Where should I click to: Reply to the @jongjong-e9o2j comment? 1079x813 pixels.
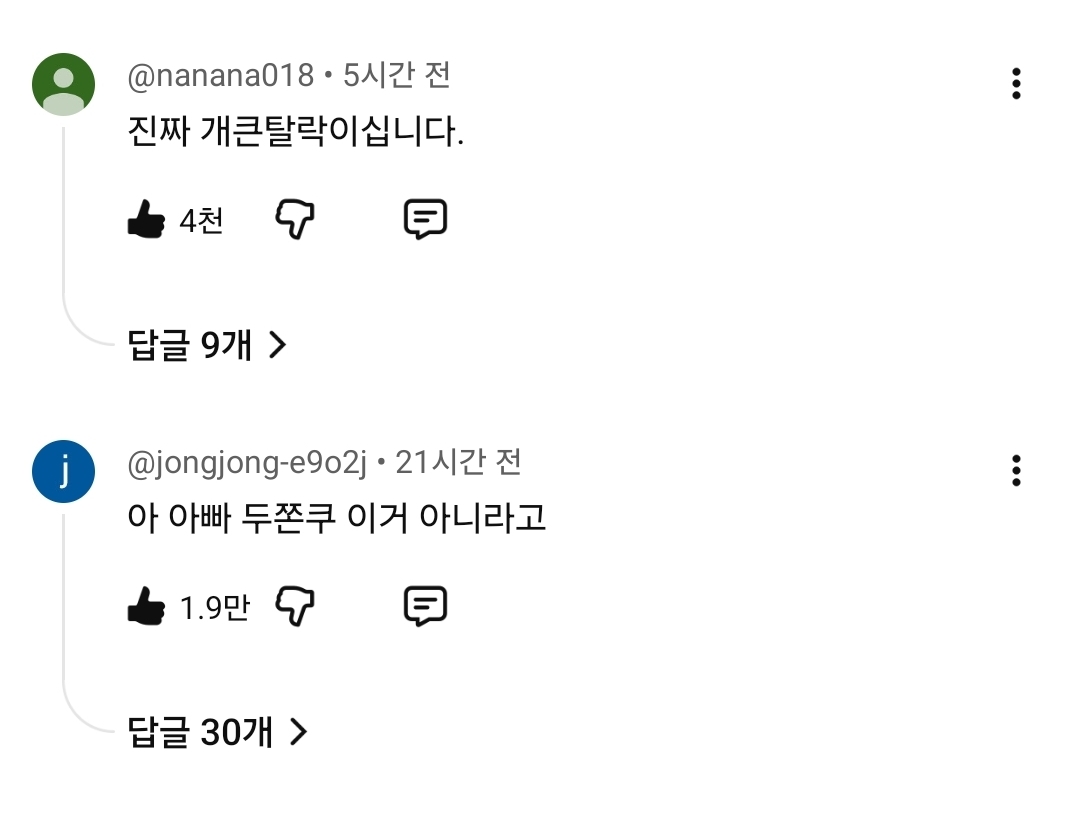coord(425,606)
